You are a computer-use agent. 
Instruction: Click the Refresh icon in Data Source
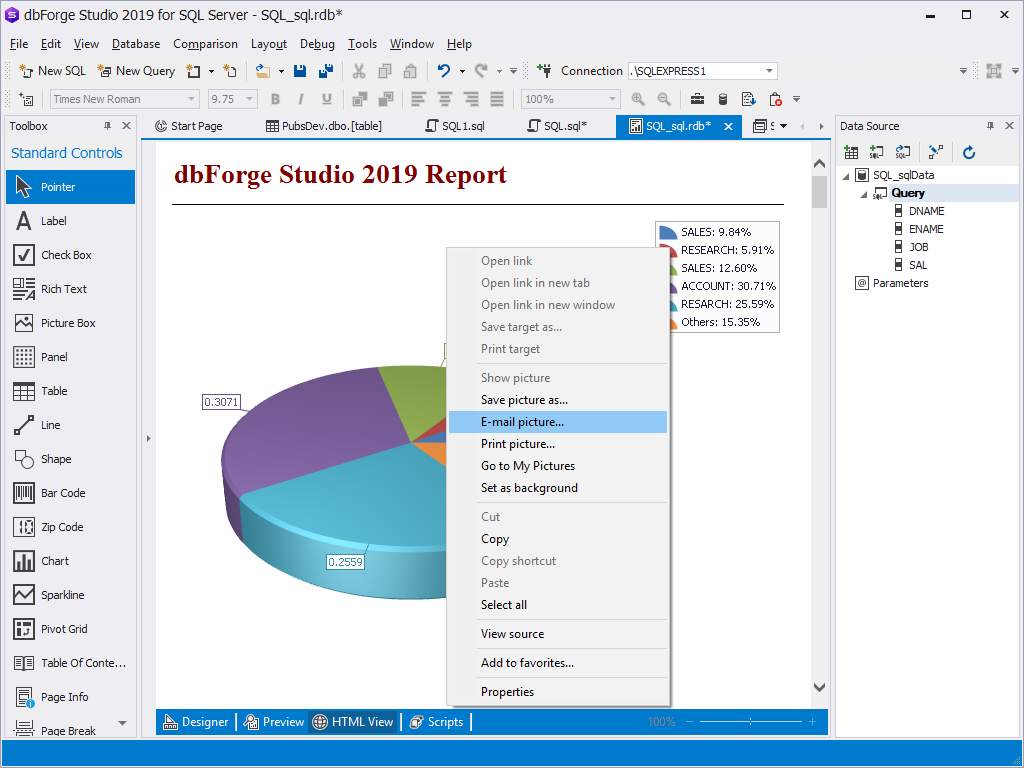(x=969, y=152)
